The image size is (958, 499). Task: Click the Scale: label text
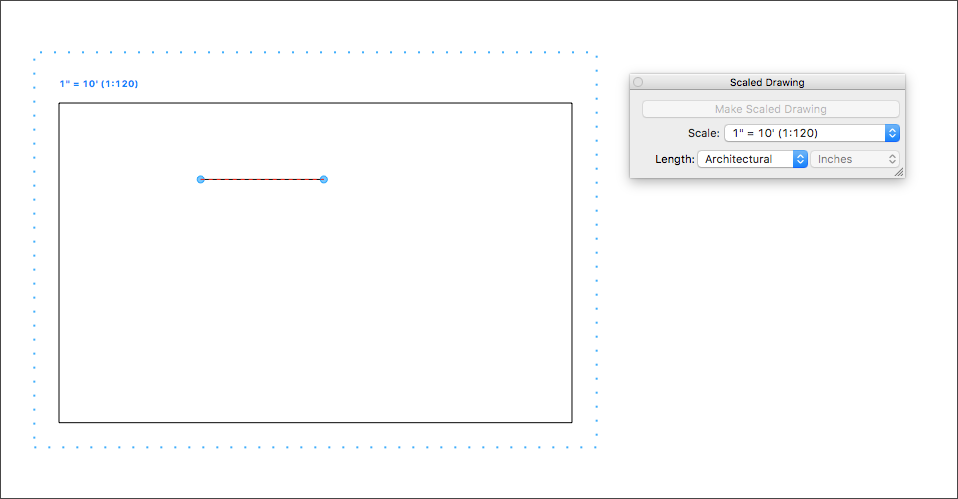coord(703,133)
